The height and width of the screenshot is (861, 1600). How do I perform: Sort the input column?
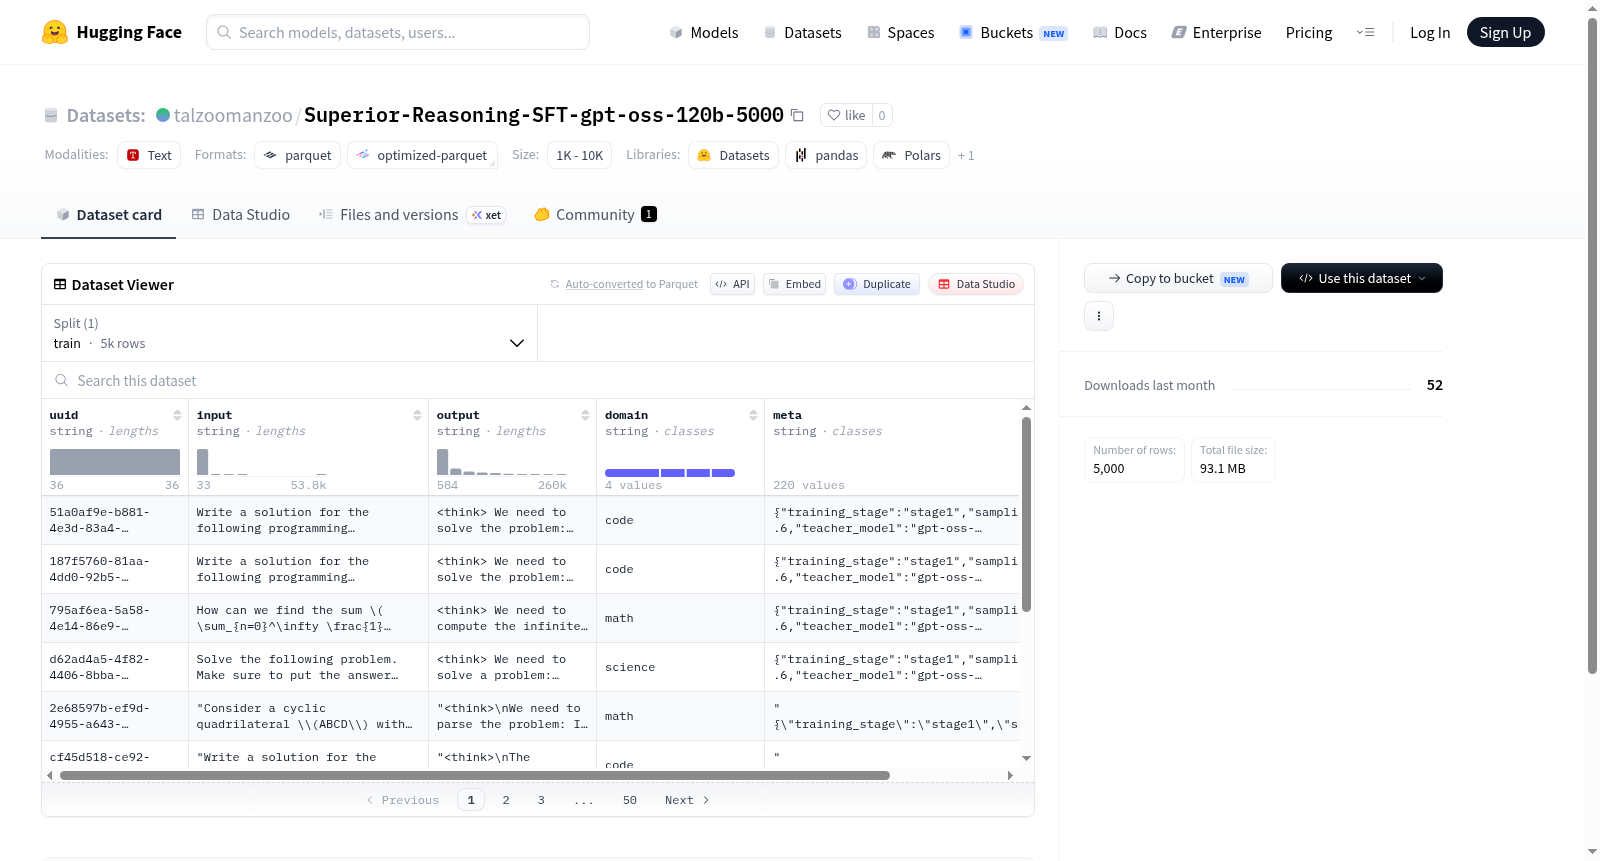(x=417, y=415)
